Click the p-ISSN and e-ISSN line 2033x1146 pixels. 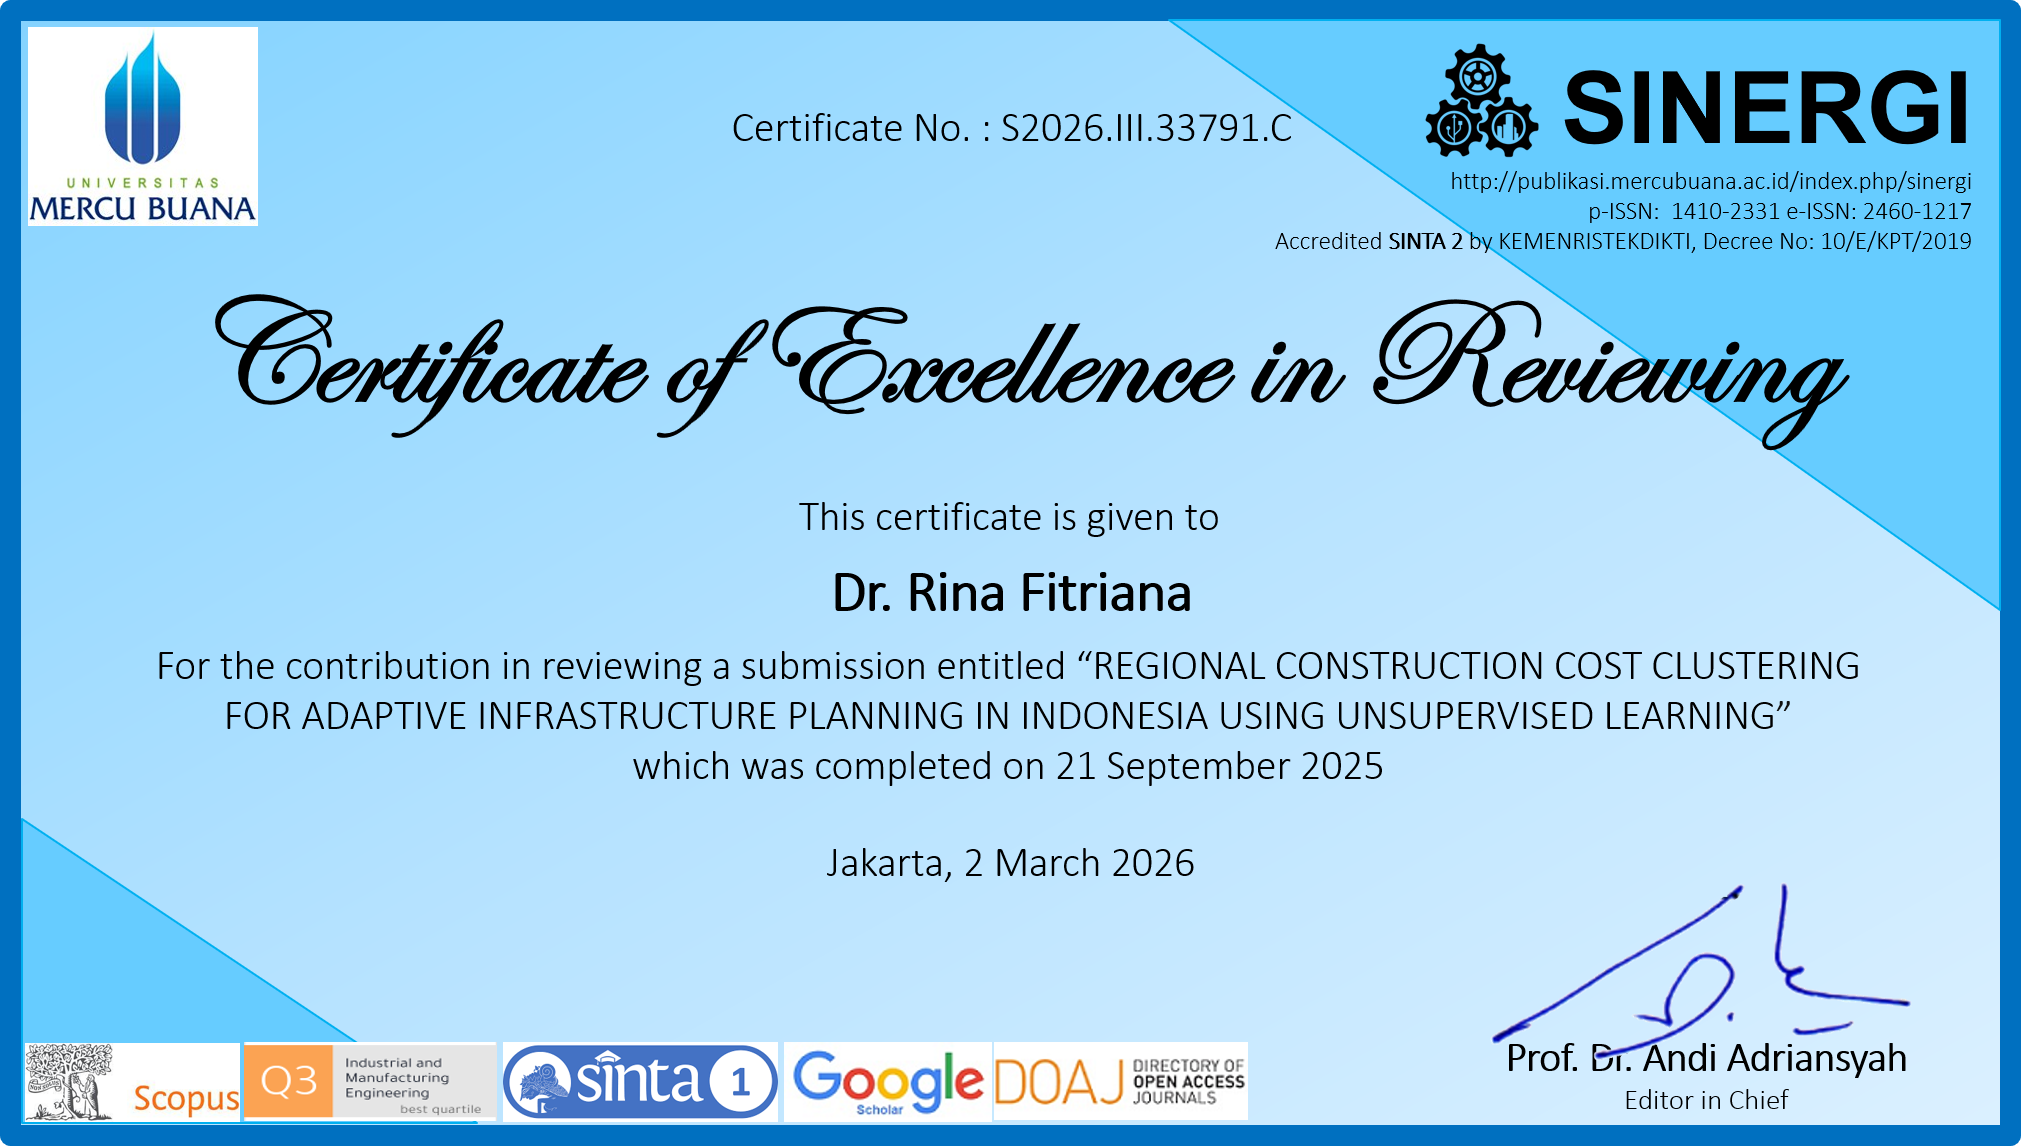coord(1779,211)
